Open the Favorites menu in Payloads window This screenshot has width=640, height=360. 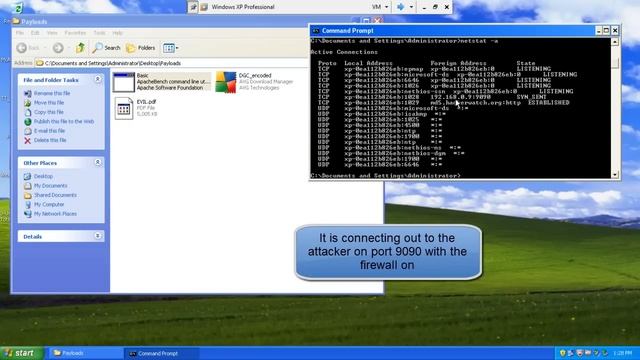75,33
